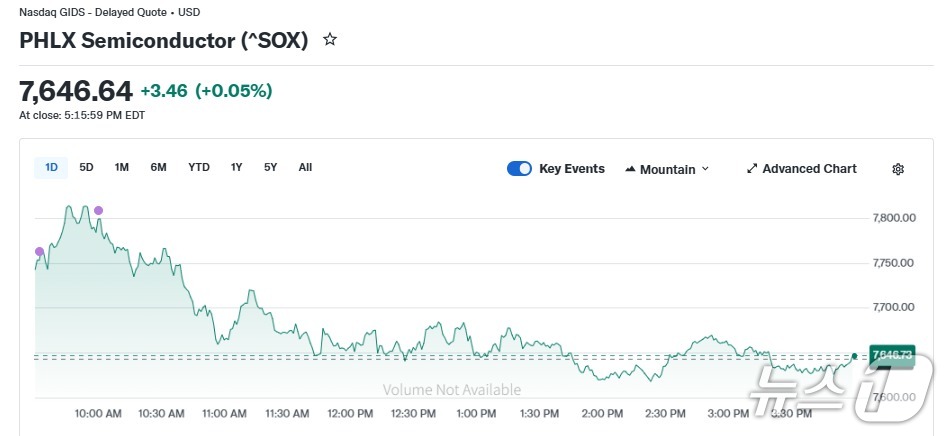947x436 pixels.
Task: Click the purple key event marker at chart start
Action: pyautogui.click(x=39, y=251)
